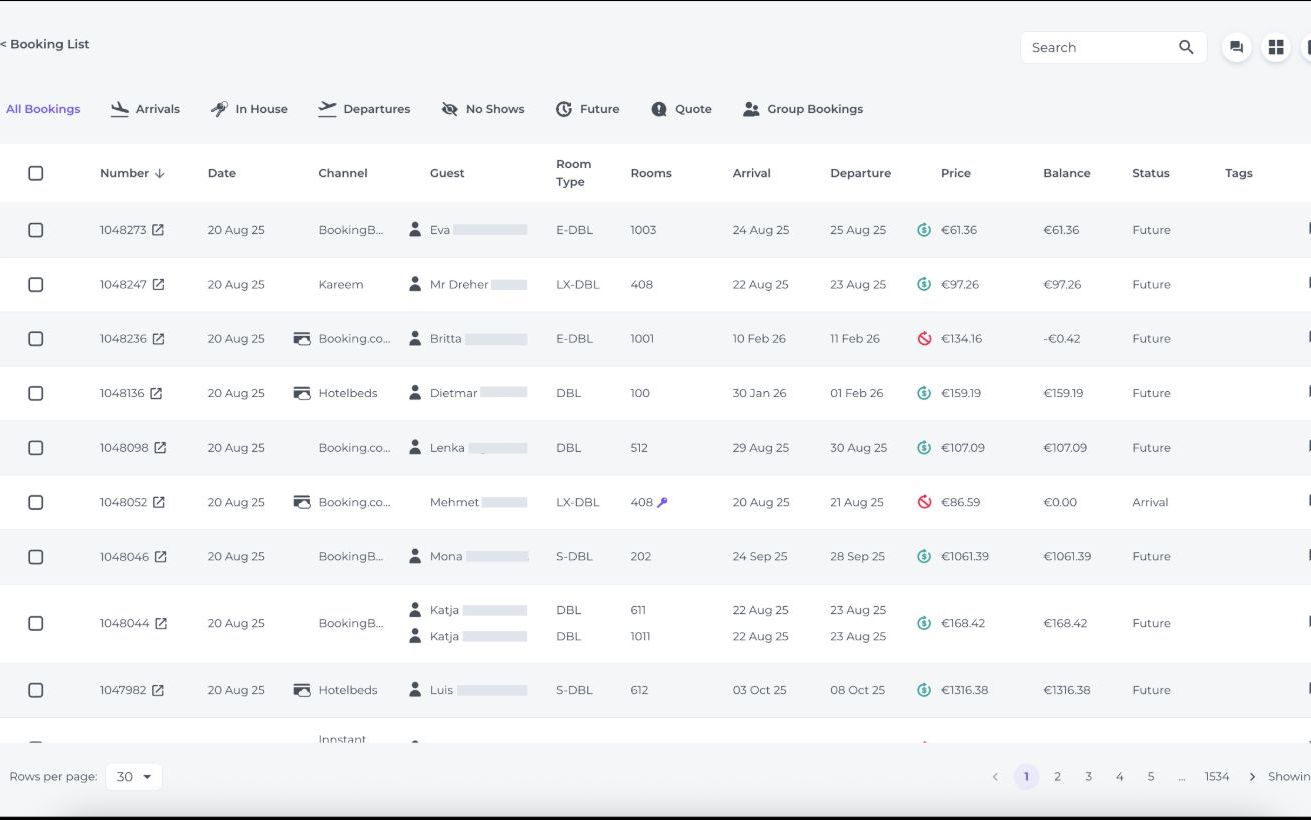Open external link icon for booking 1047982

[x=158, y=690]
